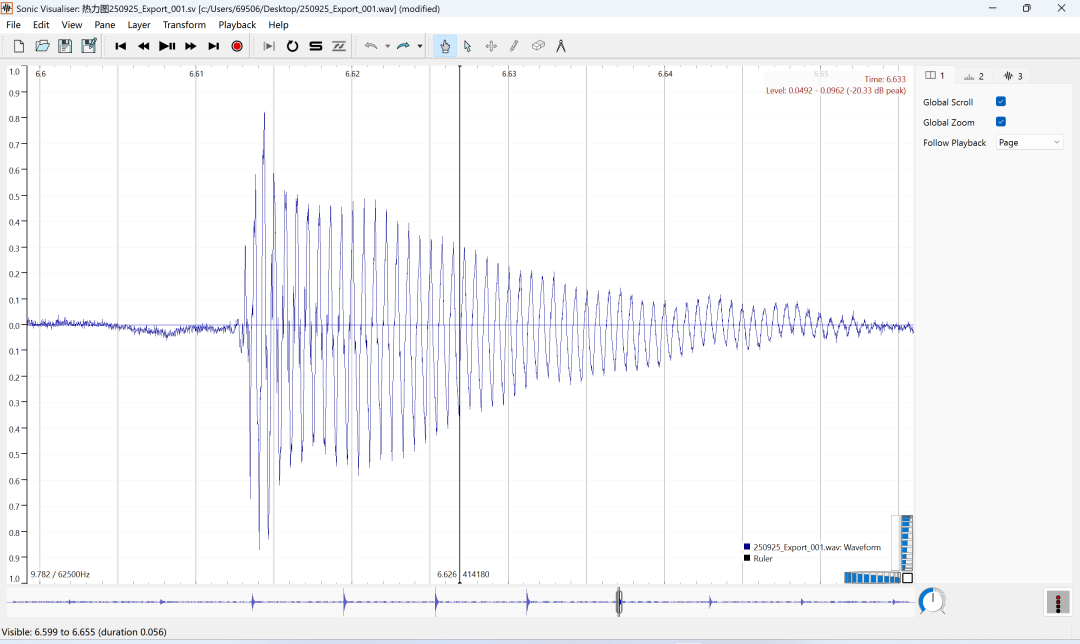Screen dimensions: 1080x644
Task: Uncheck the Global Zoom checkbox
Action: point(1001,122)
